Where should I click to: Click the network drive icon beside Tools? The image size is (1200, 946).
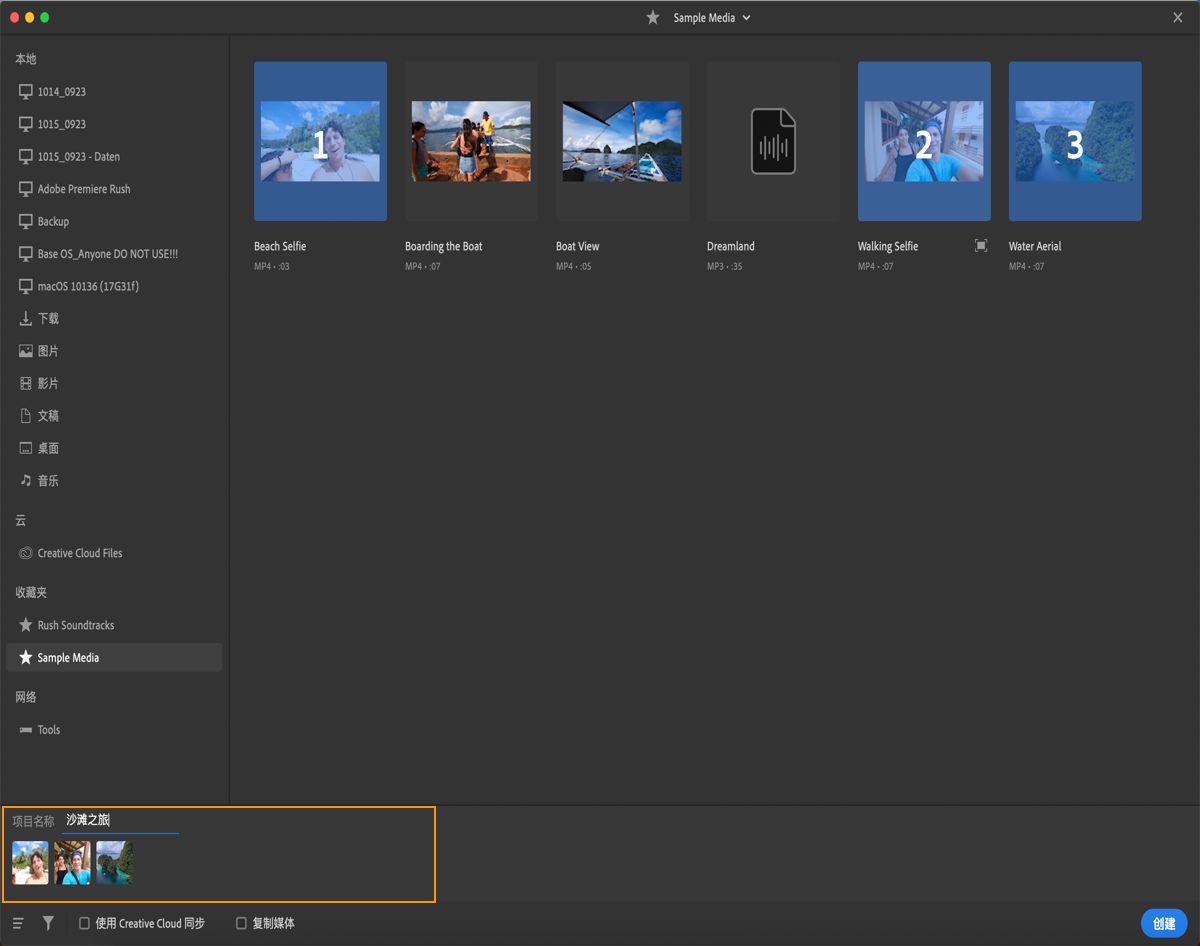(x=26, y=730)
